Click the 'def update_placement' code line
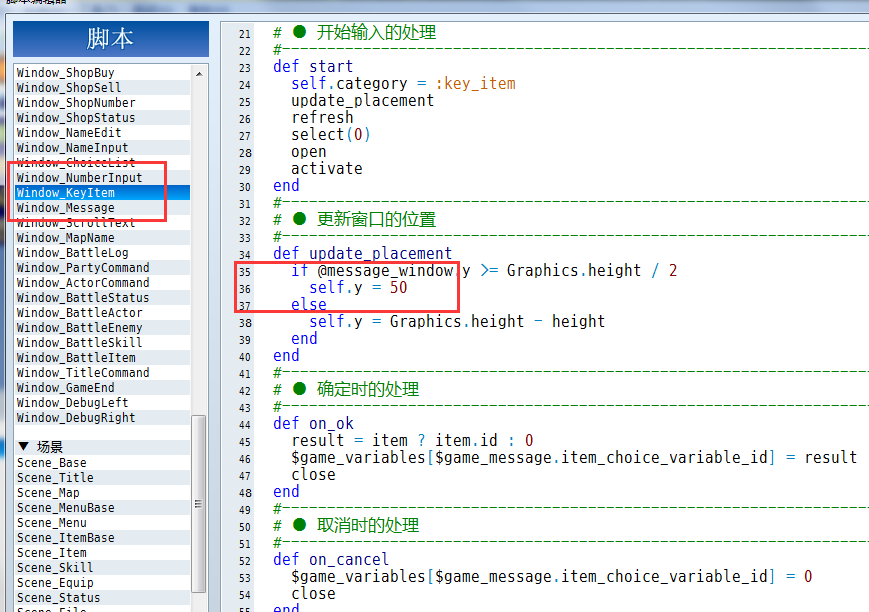This screenshot has height=612, width=869. (x=362, y=253)
